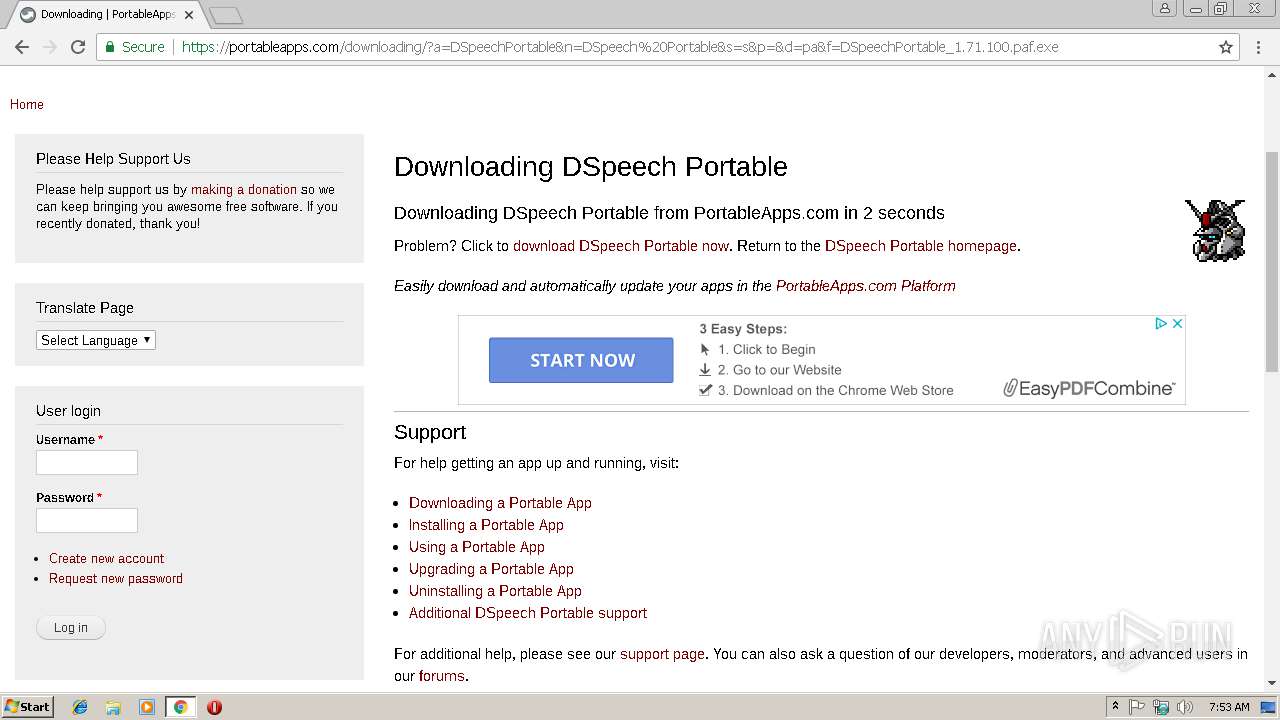Image resolution: width=1280 pixels, height=720 pixels.
Task: Open a new tab with the blank tab button
Action: click(226, 15)
